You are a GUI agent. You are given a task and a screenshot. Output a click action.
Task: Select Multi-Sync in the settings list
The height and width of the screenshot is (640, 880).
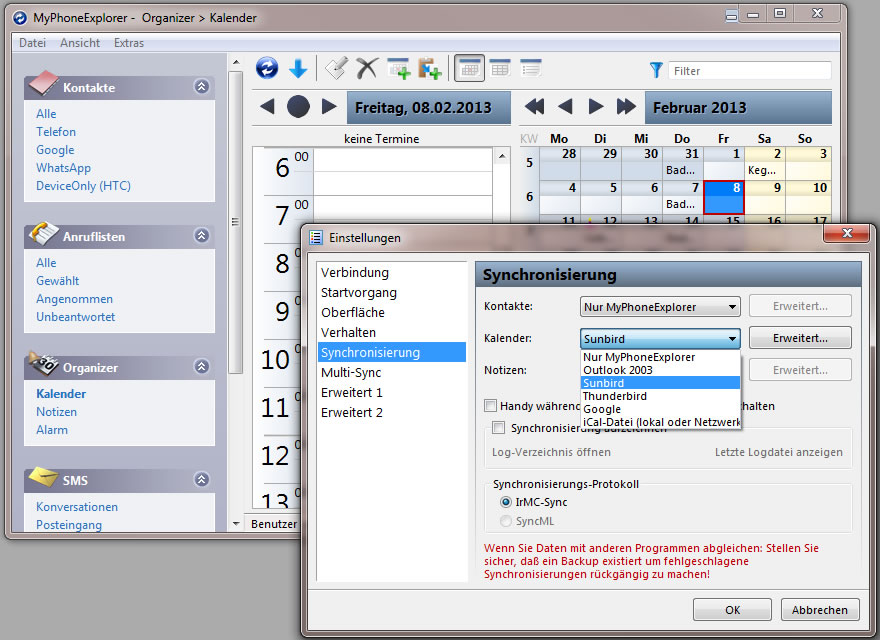(351, 372)
